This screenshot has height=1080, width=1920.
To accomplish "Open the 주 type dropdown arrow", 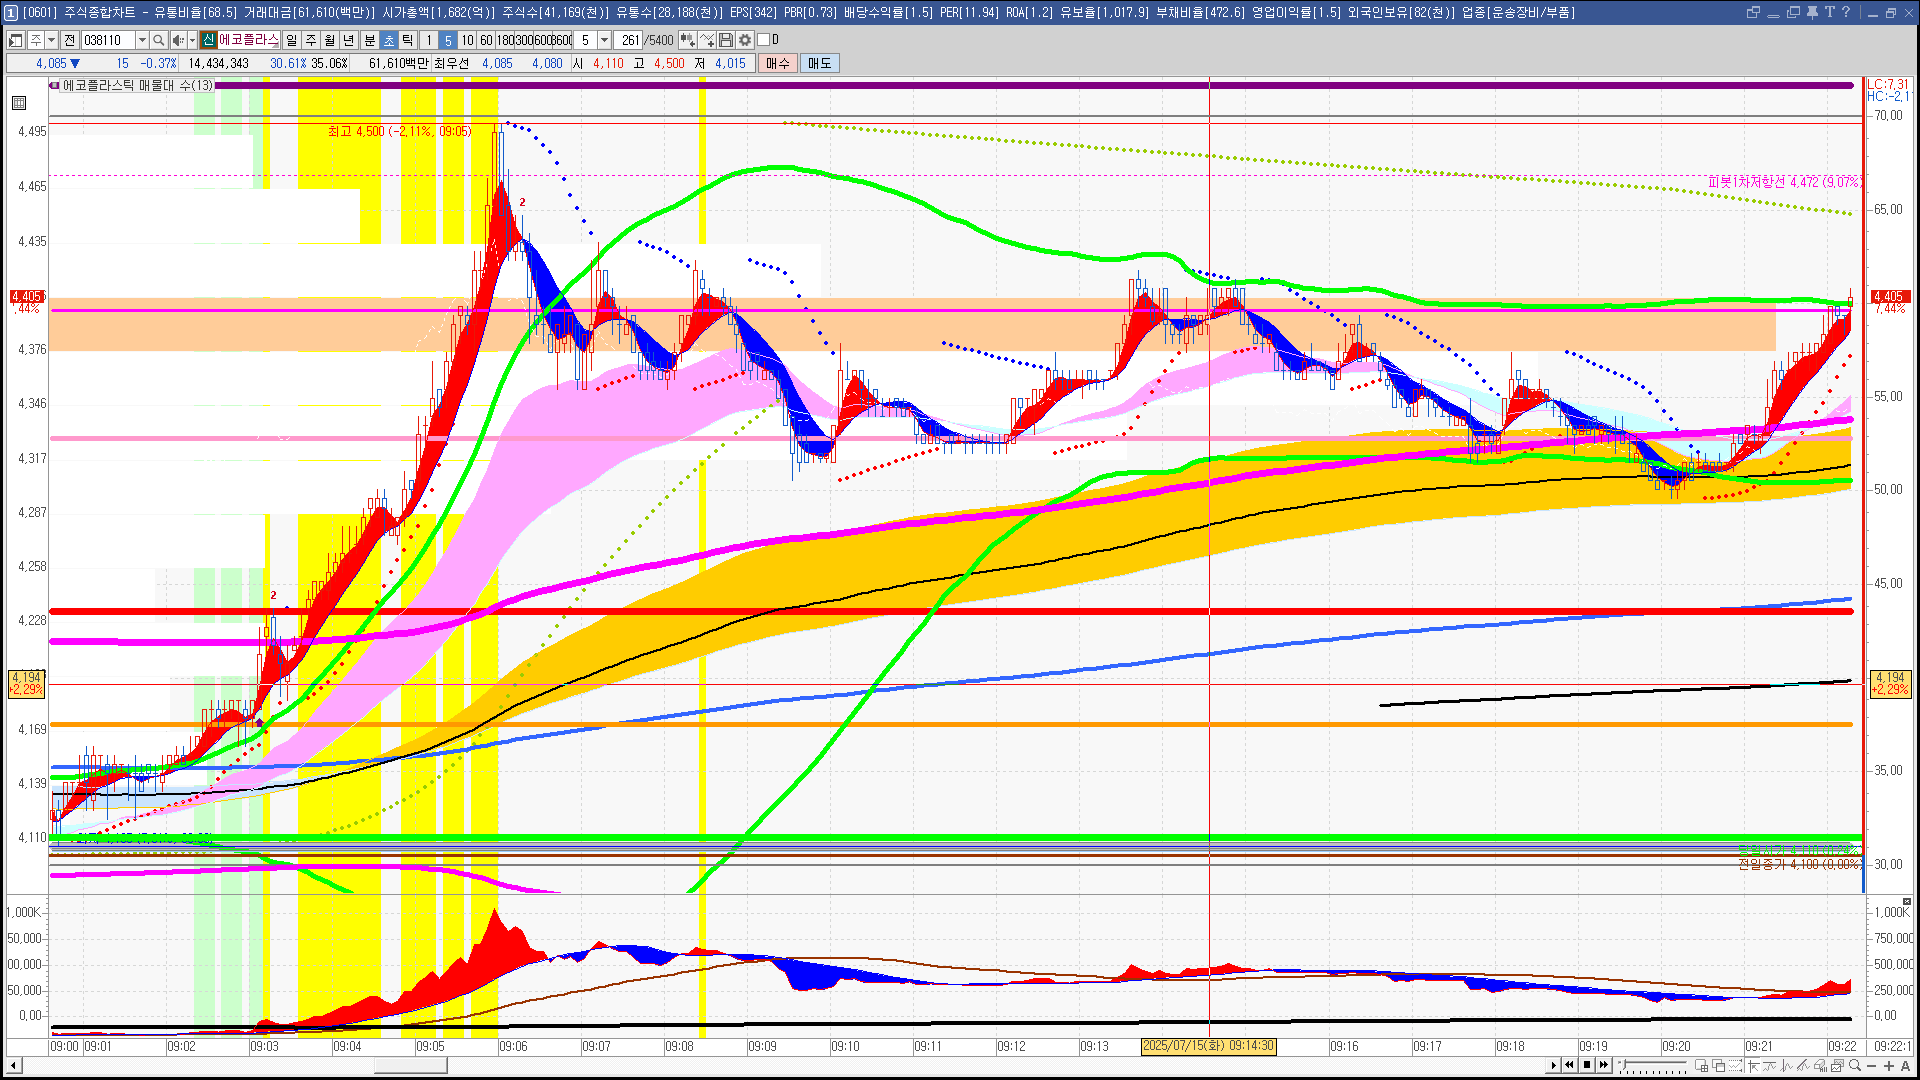I will pos(51,40).
